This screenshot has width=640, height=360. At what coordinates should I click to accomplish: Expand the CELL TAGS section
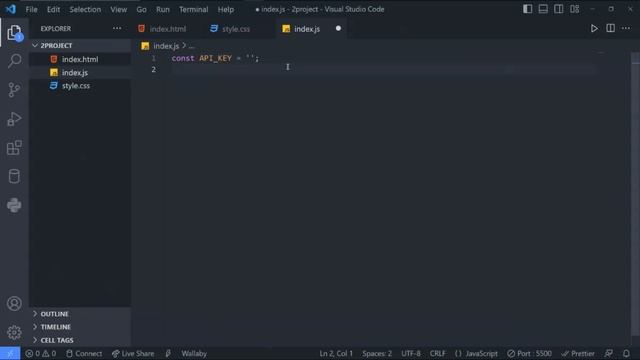point(80,340)
